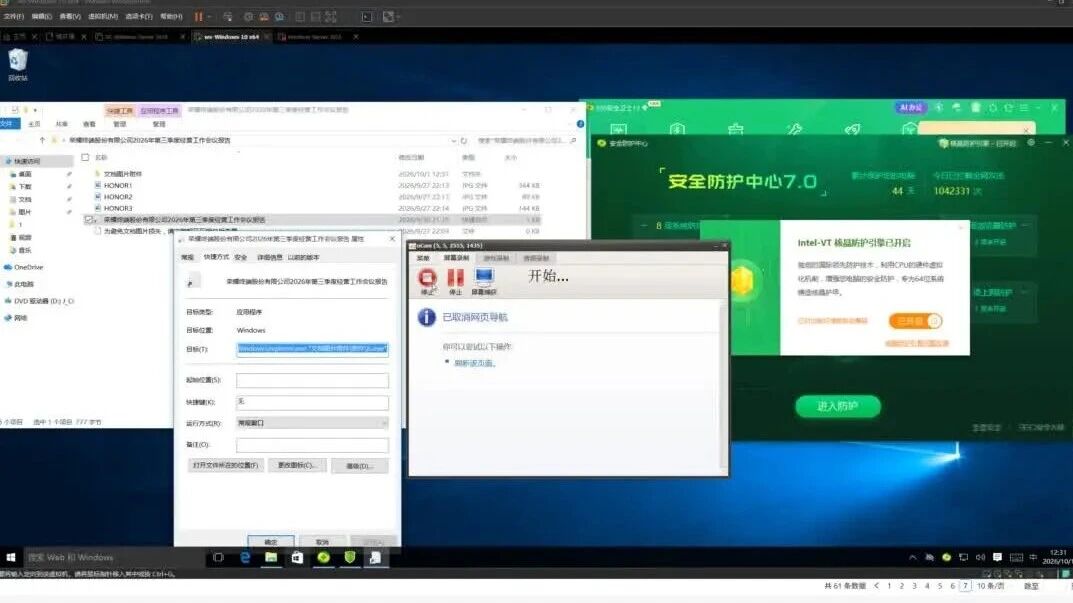Select the HONOR1 image file
1073x603 pixels.
[x=118, y=185]
